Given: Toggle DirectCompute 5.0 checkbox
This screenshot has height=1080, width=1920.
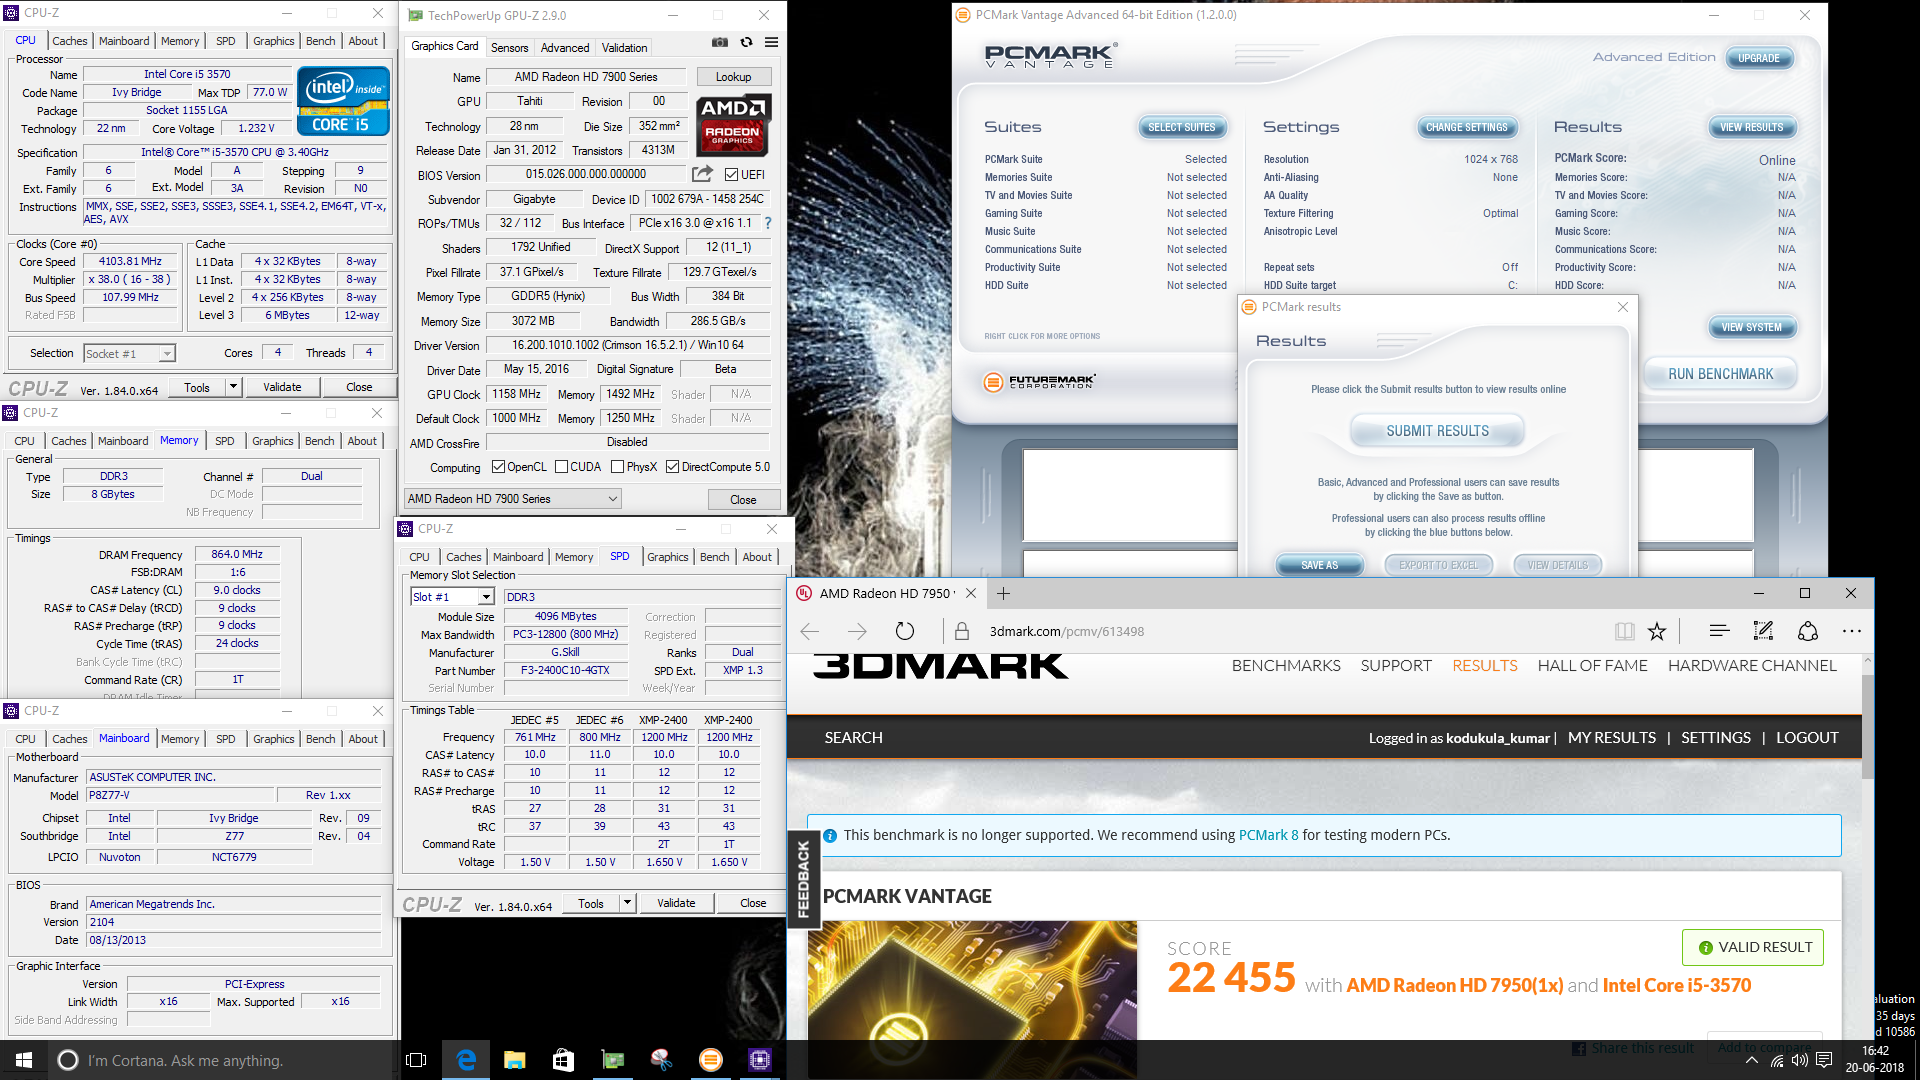Looking at the screenshot, I should [673, 467].
